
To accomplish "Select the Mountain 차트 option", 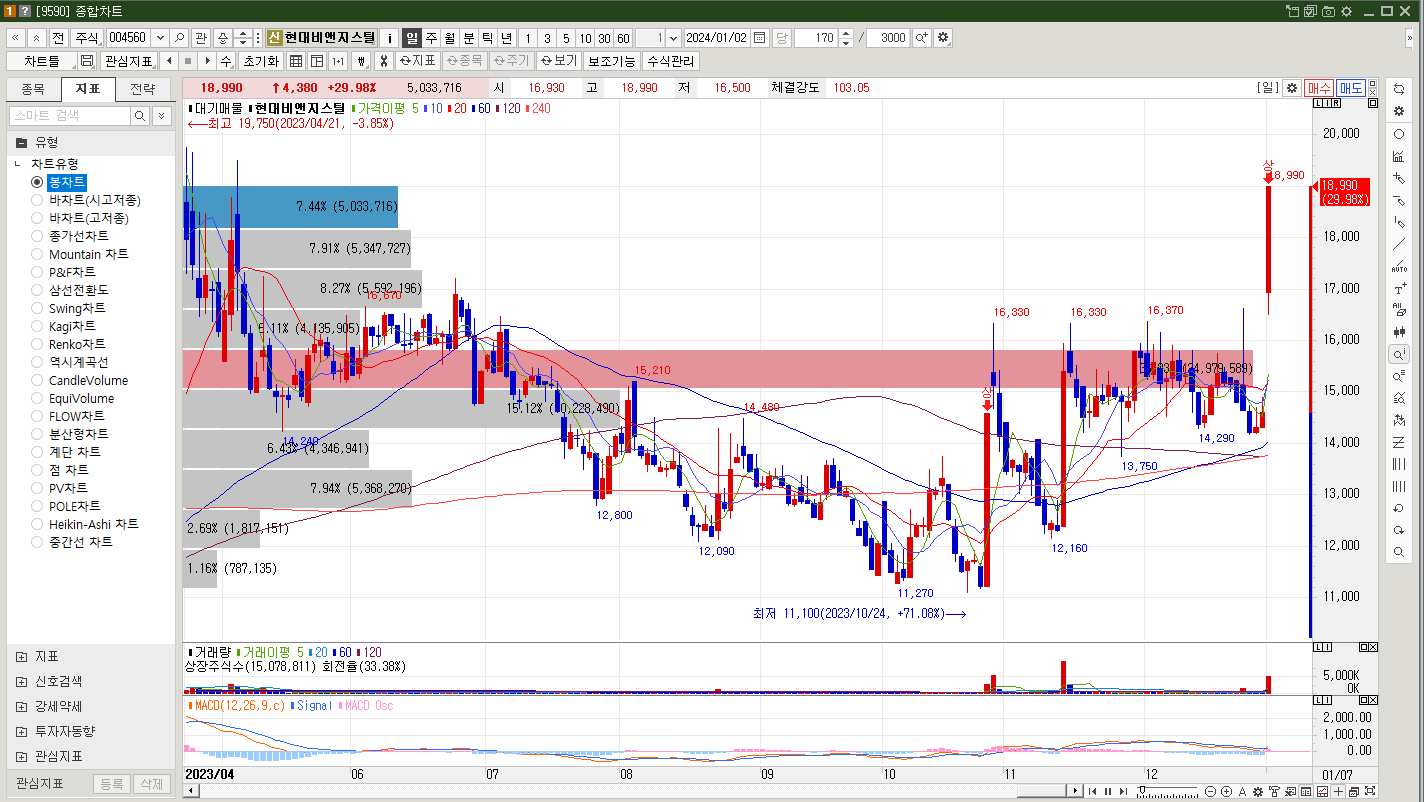I will (88, 254).
